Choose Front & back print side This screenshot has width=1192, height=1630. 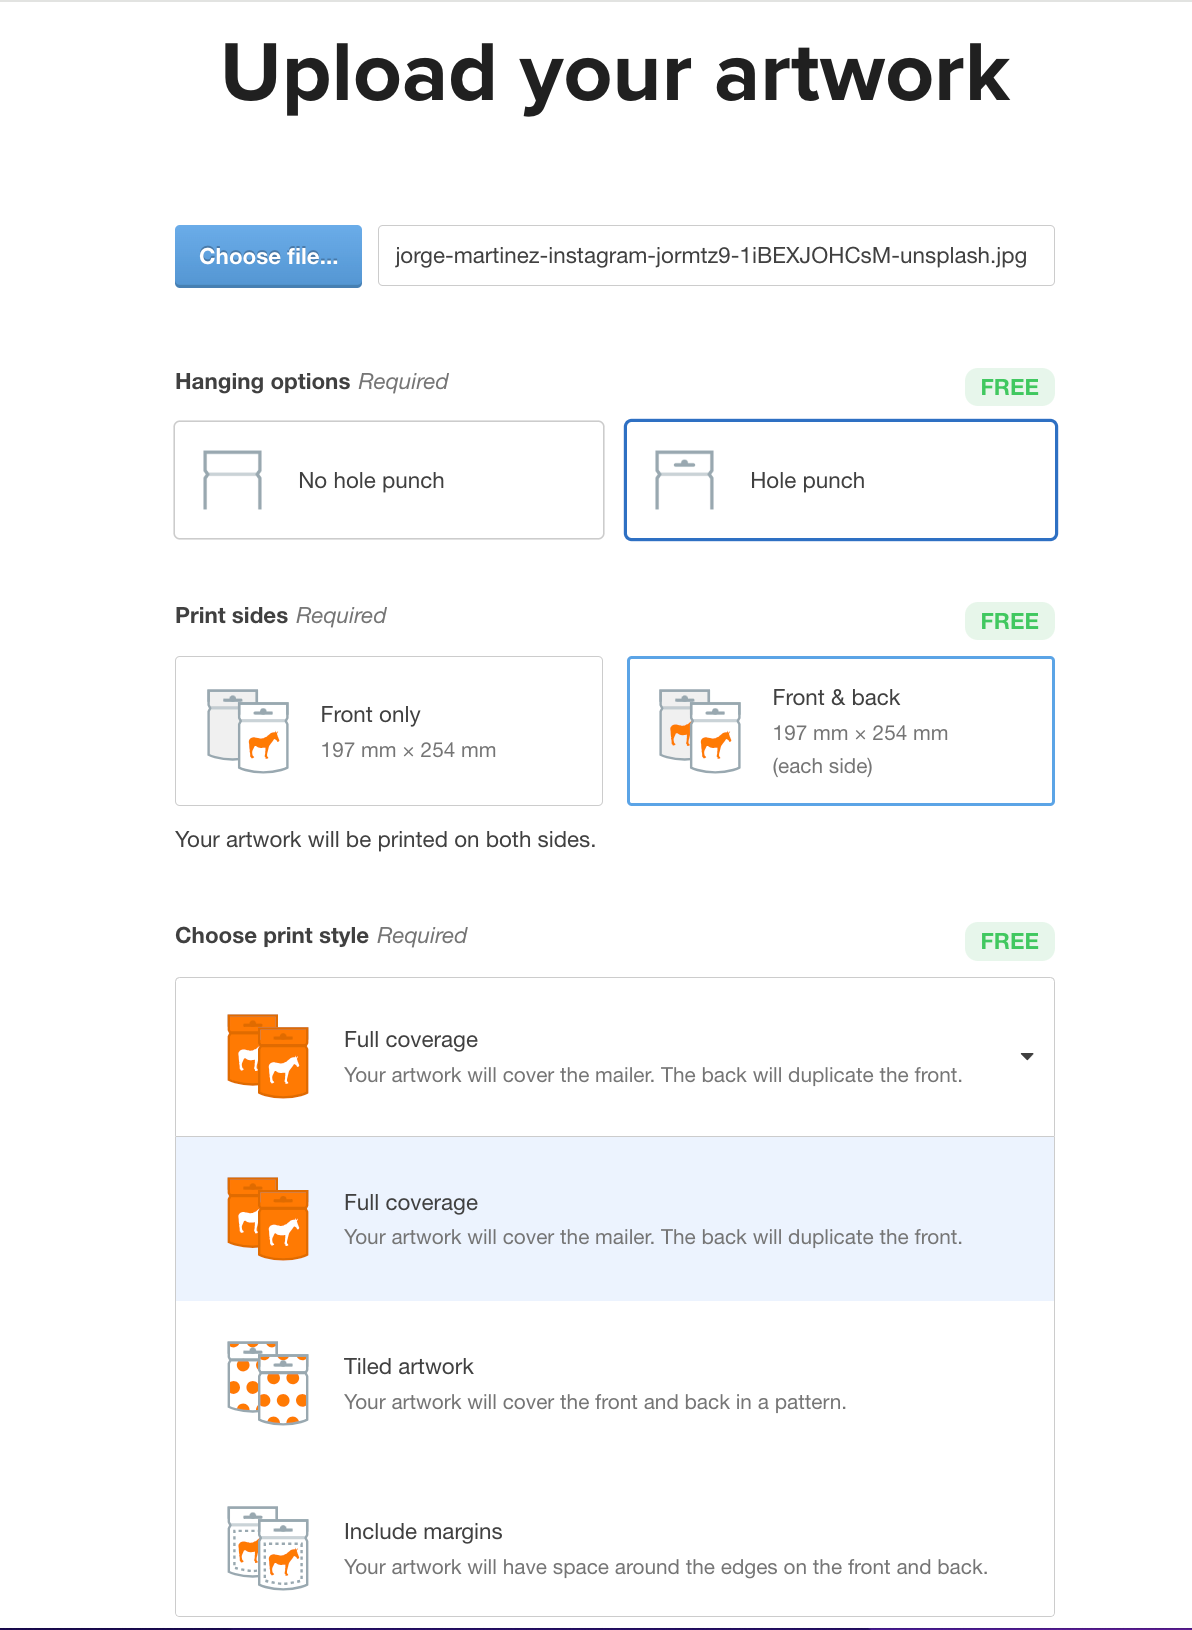pyautogui.click(x=840, y=731)
